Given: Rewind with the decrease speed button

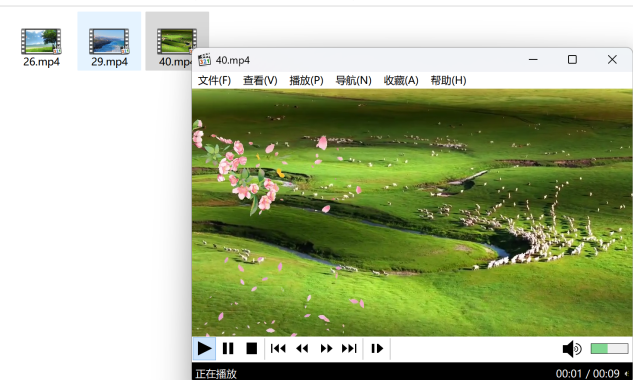Looking at the screenshot, I should click(x=302, y=349).
